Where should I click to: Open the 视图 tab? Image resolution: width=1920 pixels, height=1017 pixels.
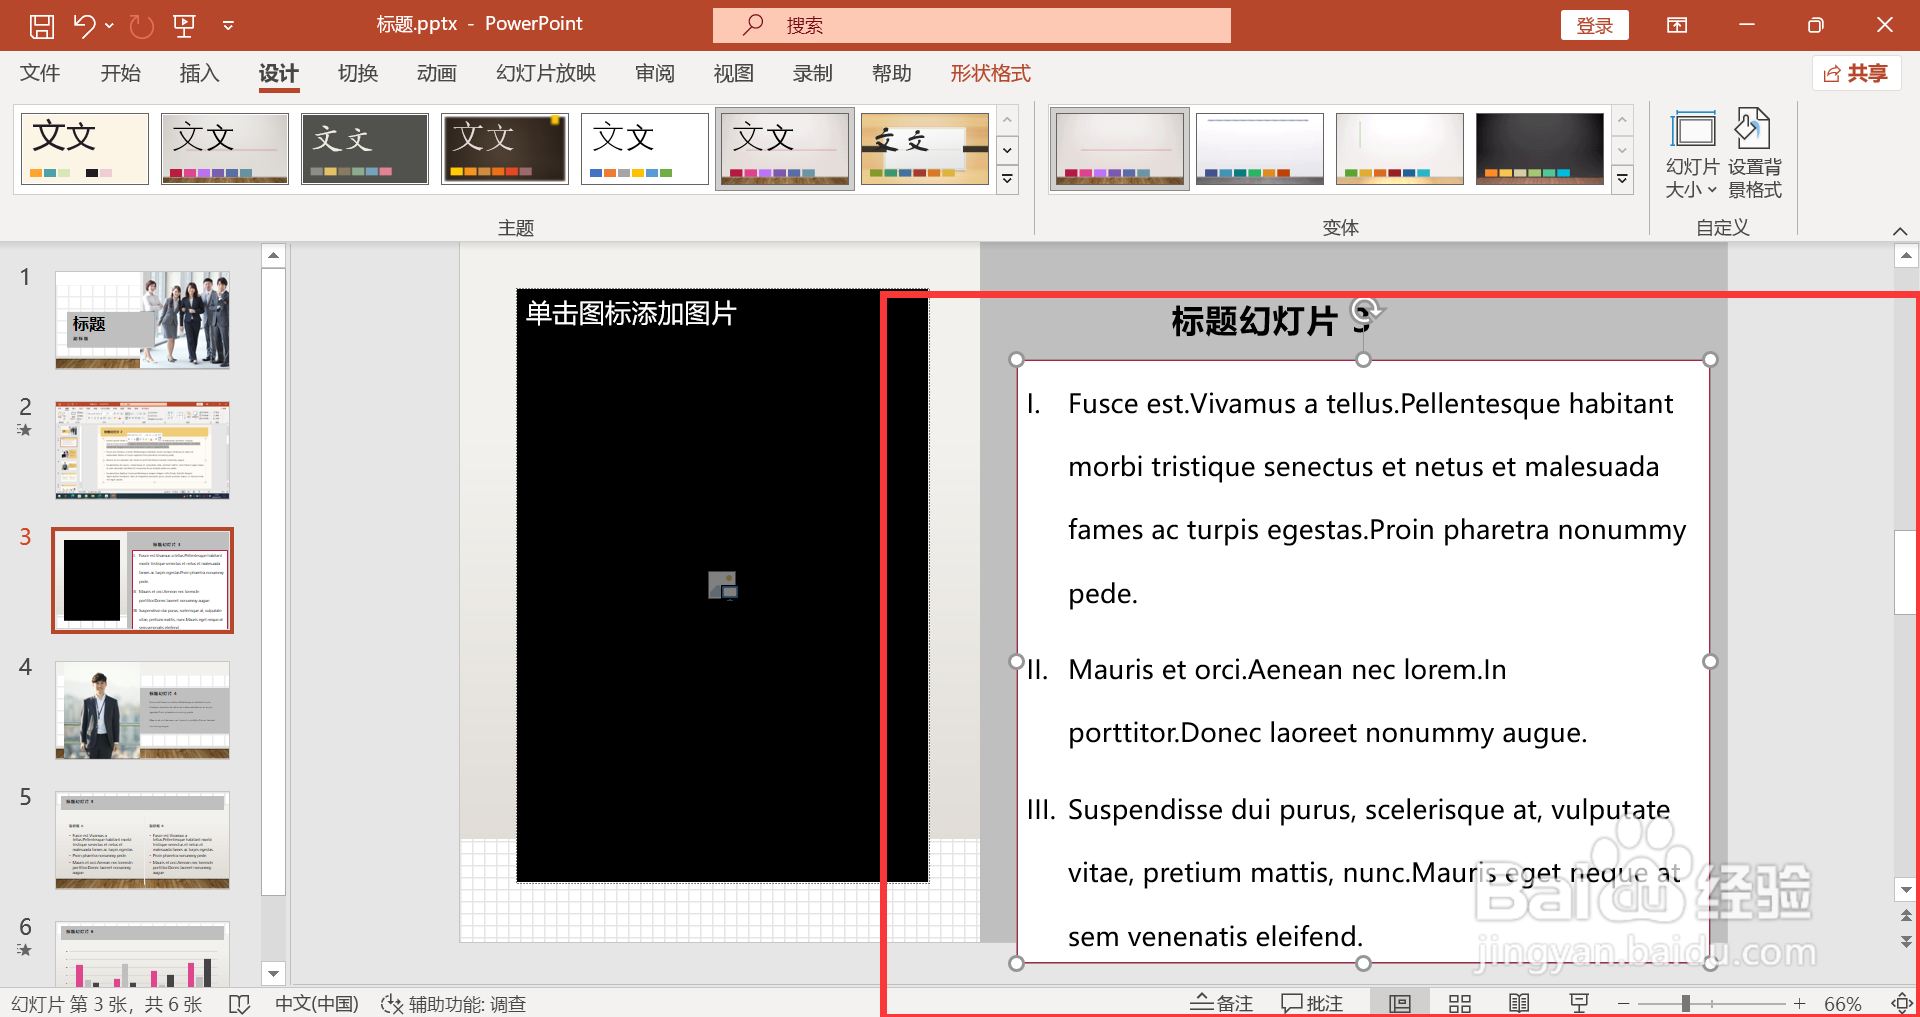click(x=733, y=73)
